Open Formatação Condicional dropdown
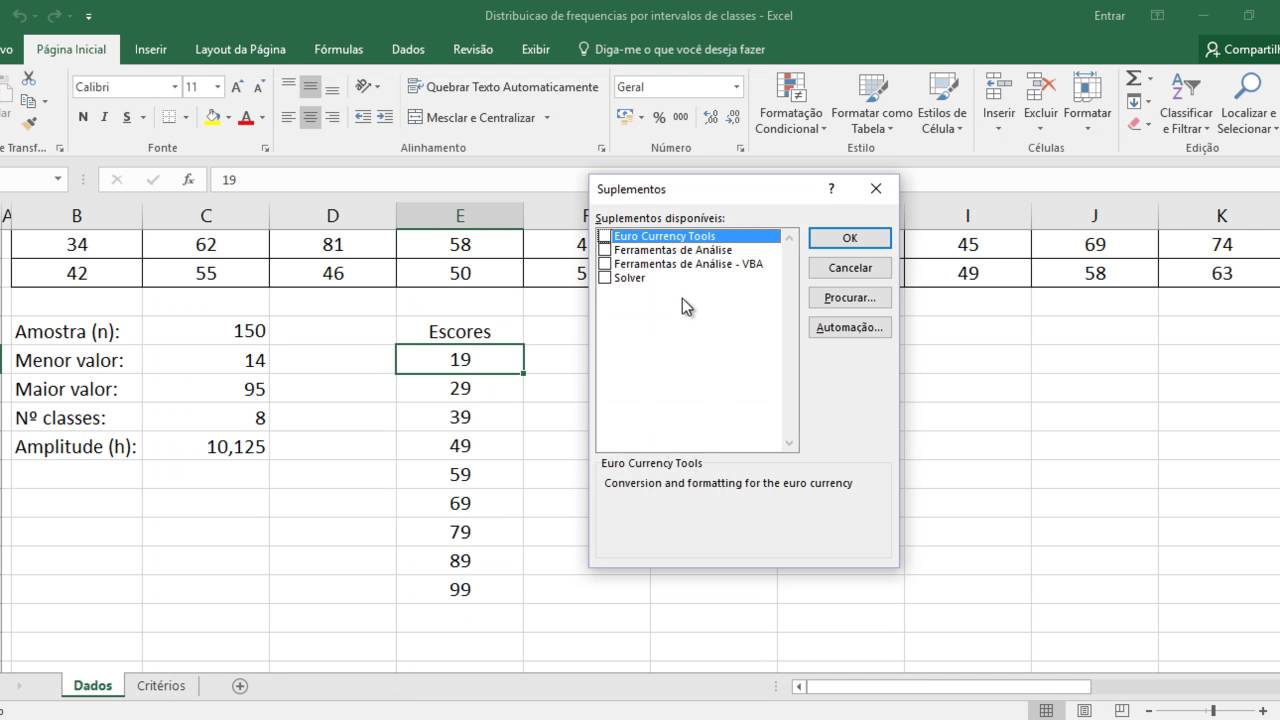 pyautogui.click(x=790, y=104)
